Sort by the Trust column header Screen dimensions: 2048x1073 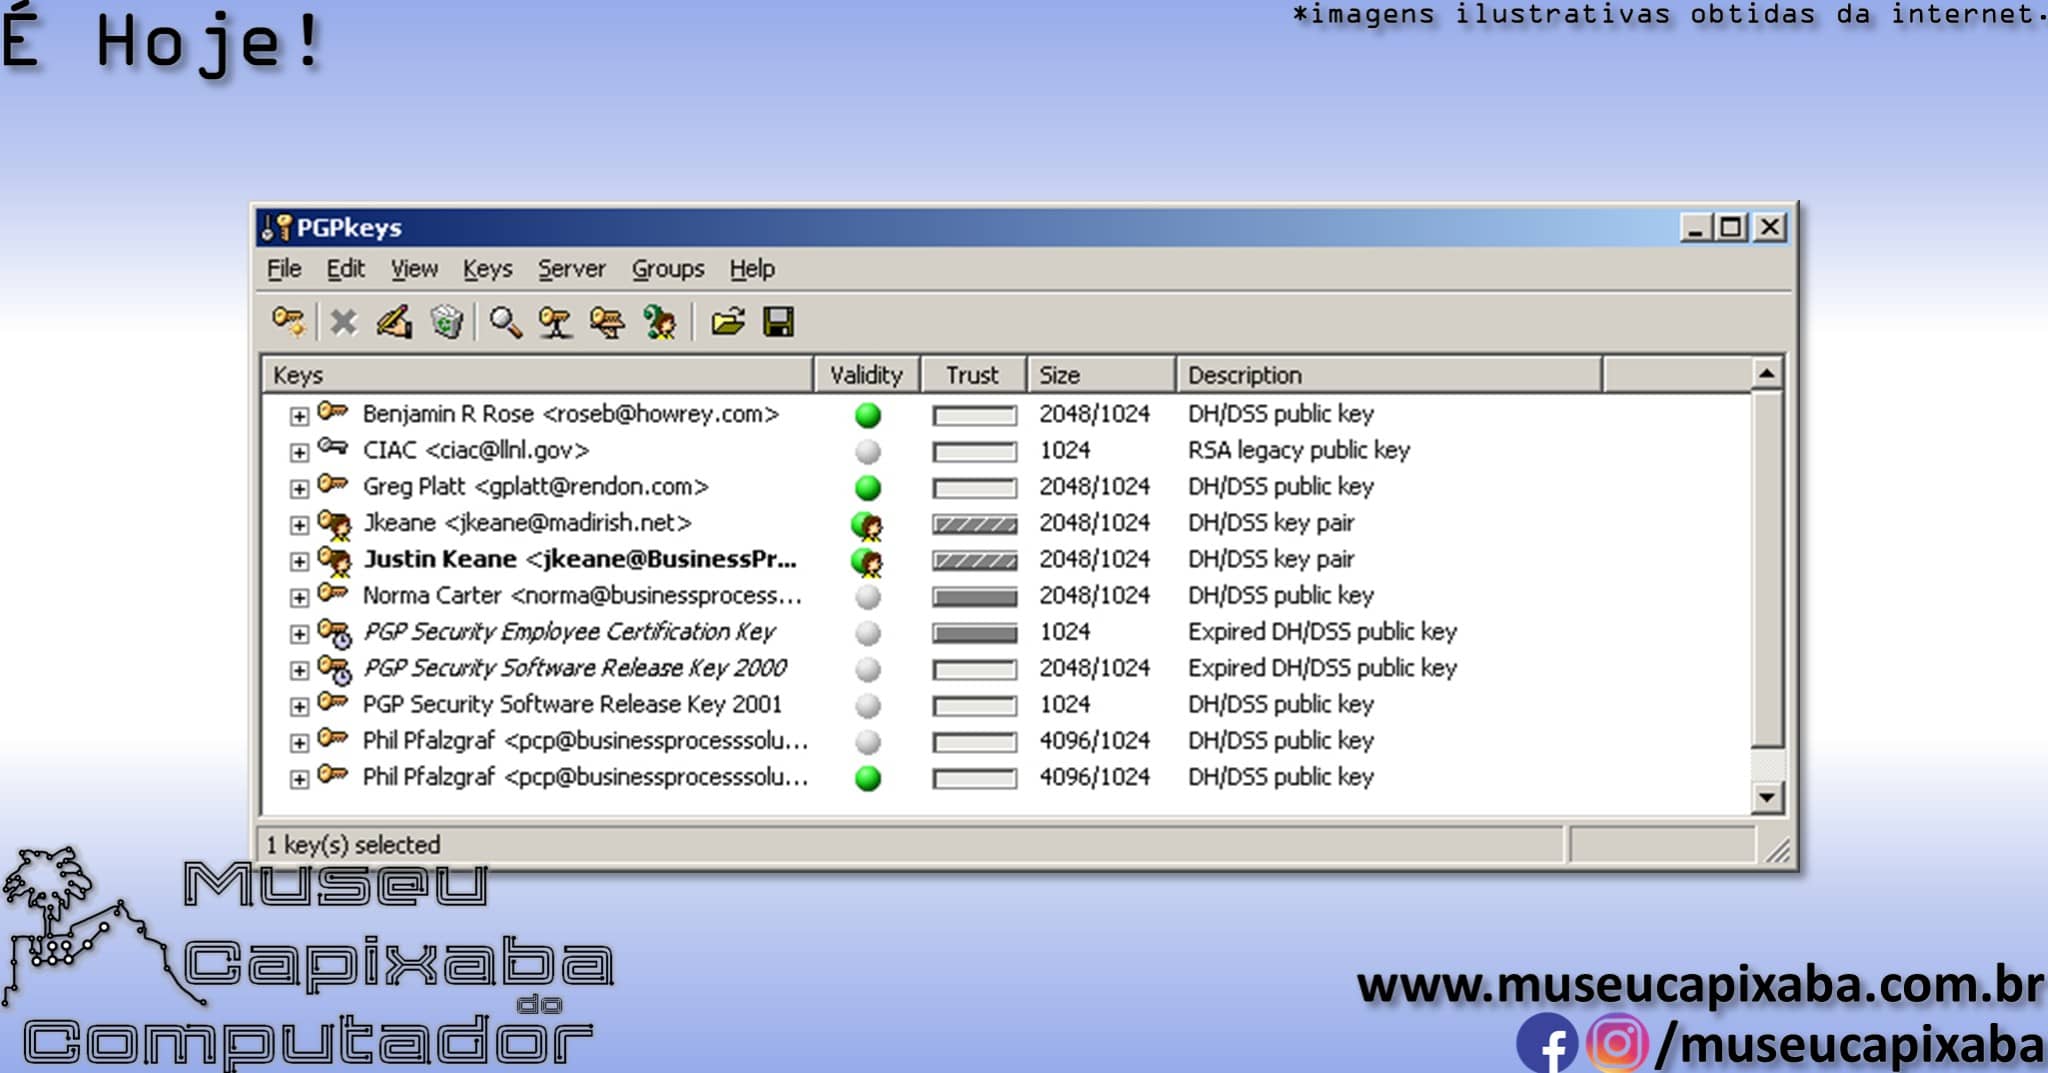(x=973, y=375)
